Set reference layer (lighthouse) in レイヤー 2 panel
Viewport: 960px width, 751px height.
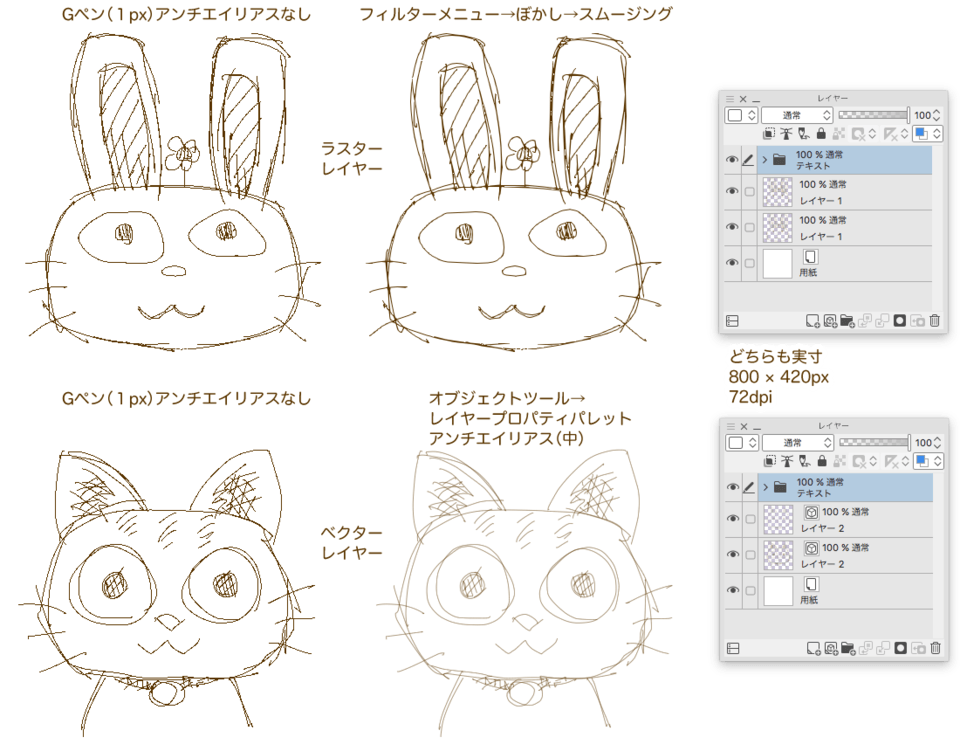(x=787, y=461)
